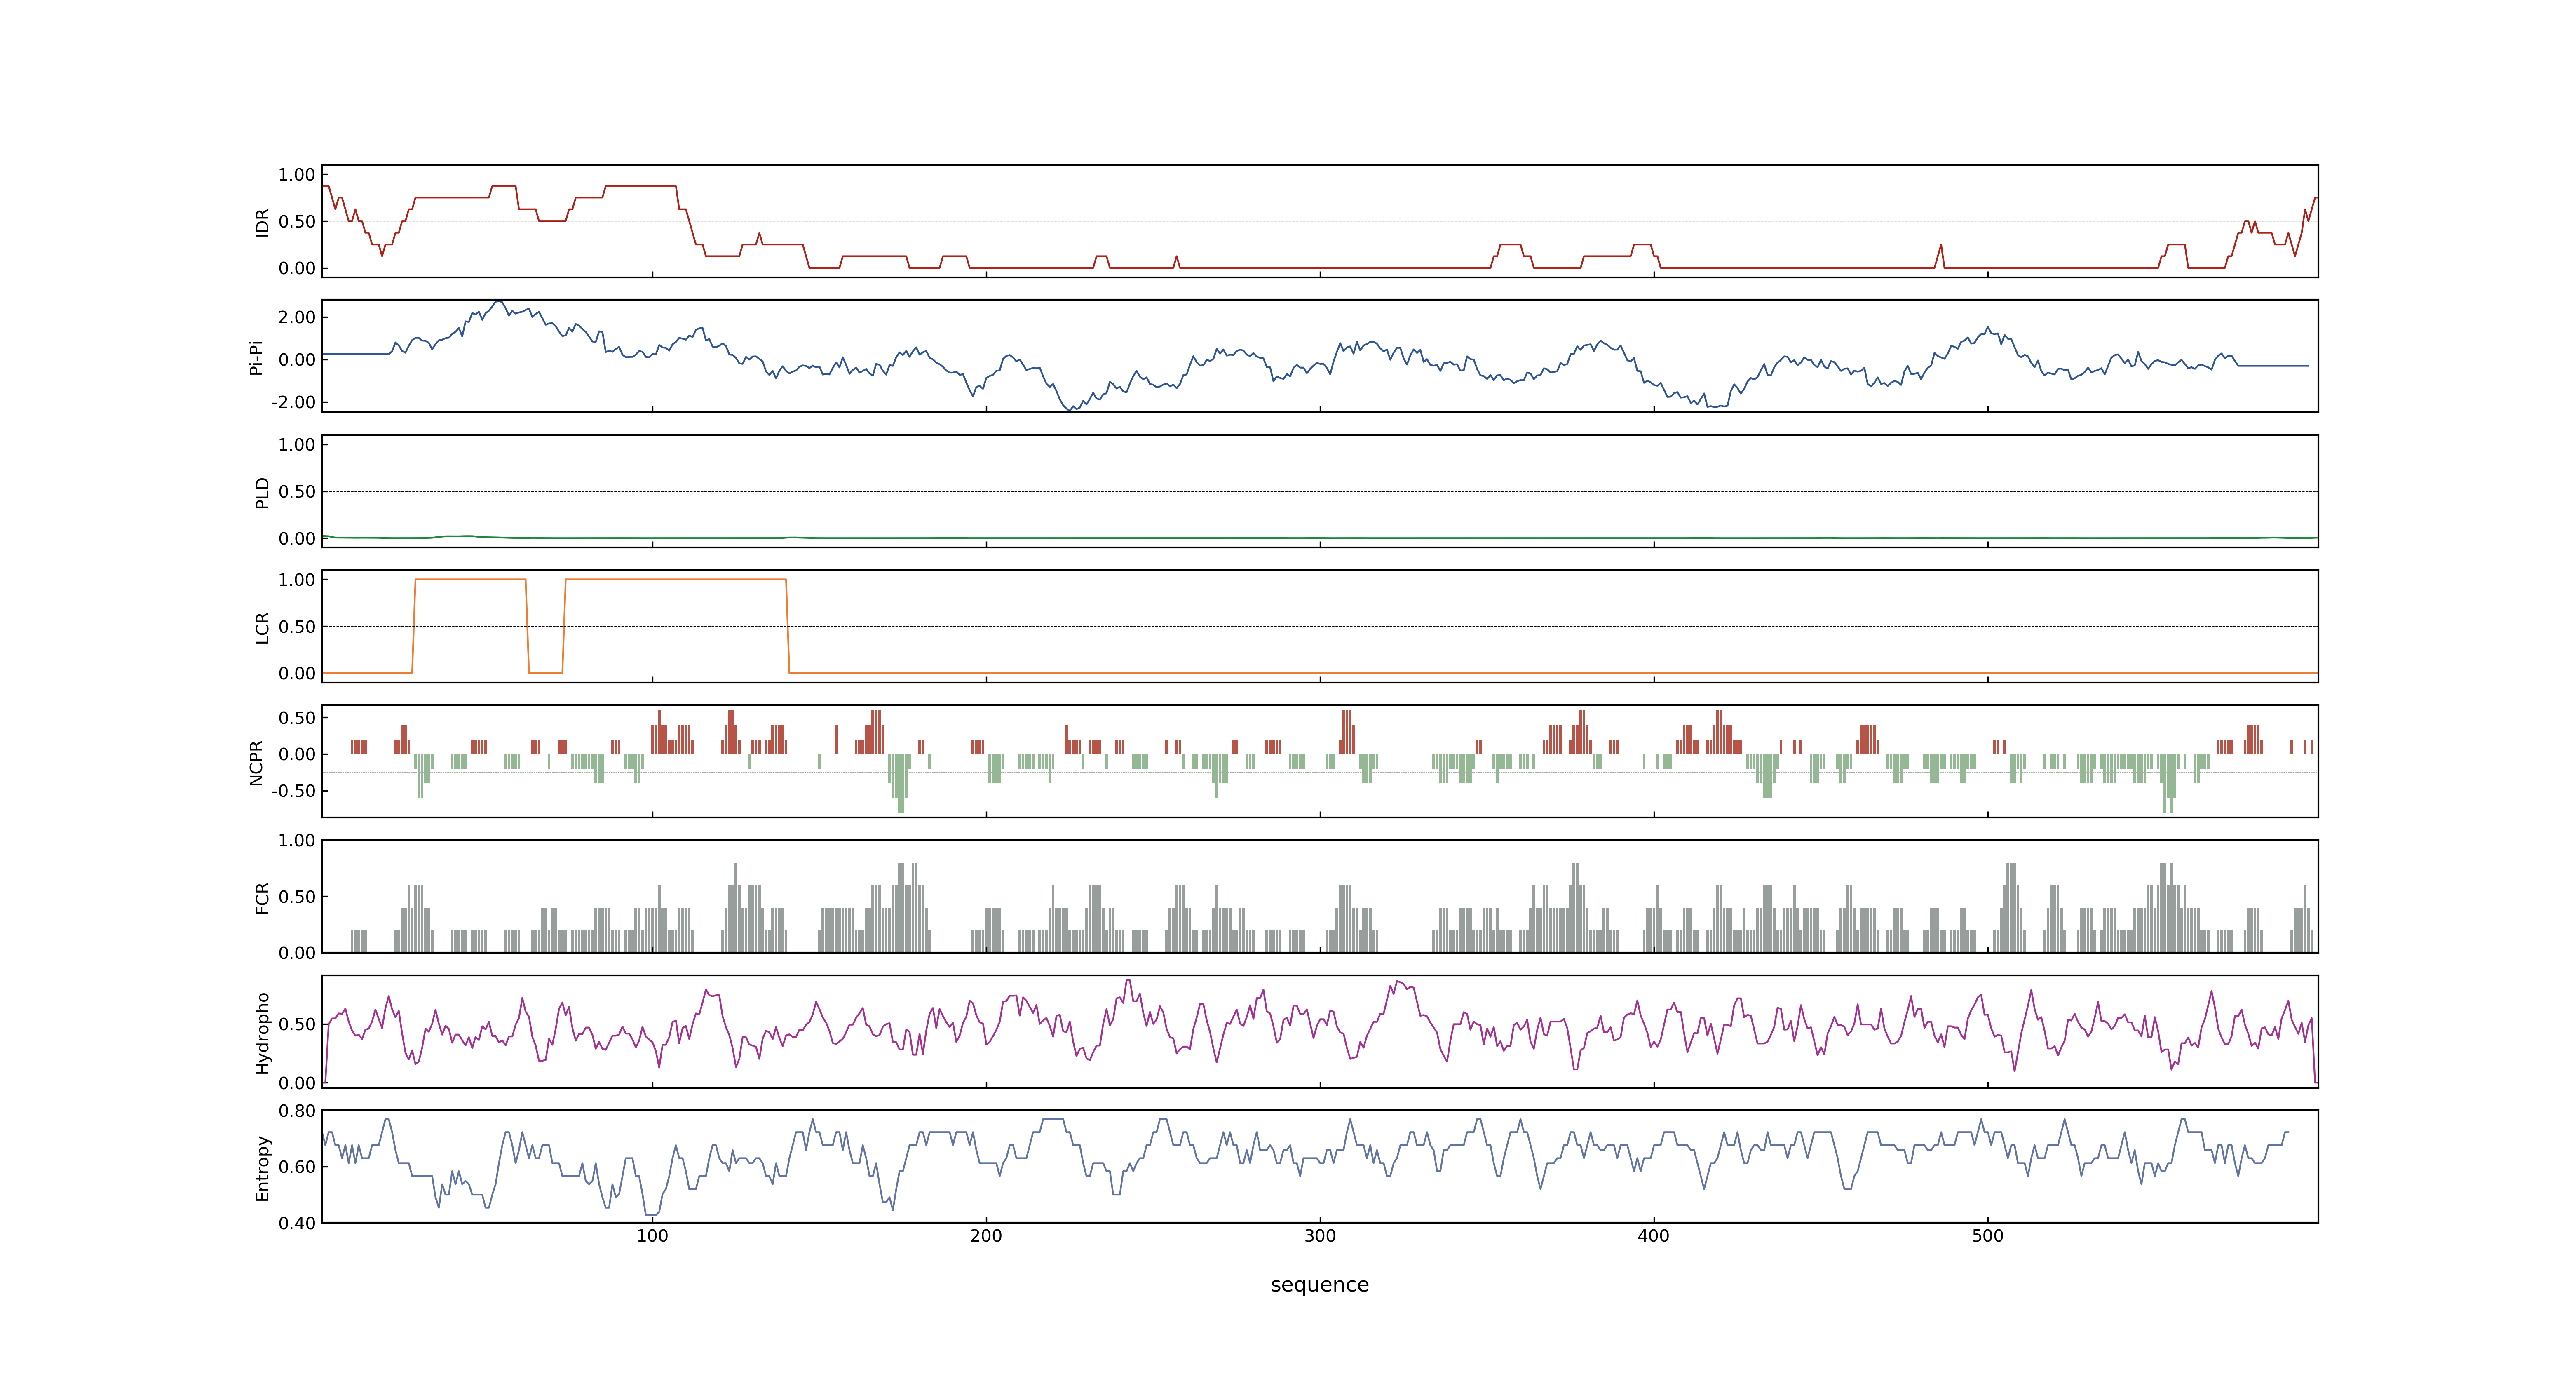Image resolution: width=2576 pixels, height=1374 pixels.
Task: Click the 0.40 tick of the Entropy panel
Action: point(297,1223)
